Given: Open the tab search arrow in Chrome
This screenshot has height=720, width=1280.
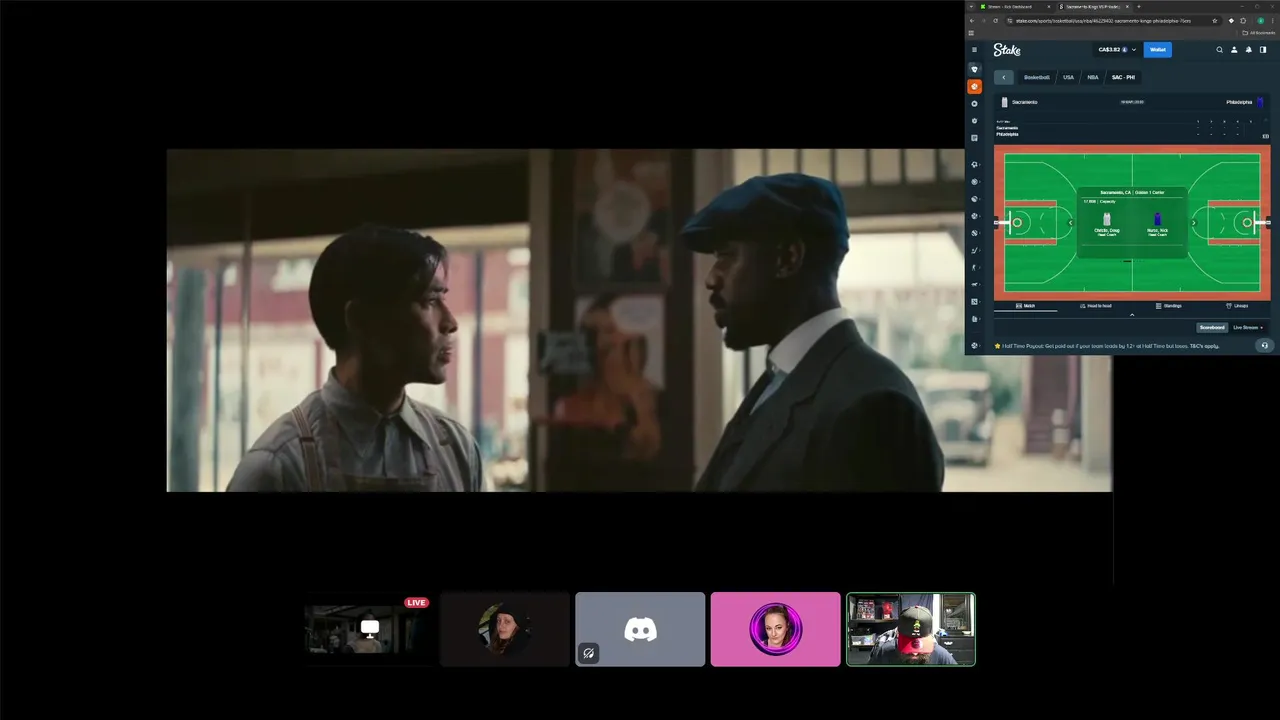Looking at the screenshot, I should point(971,6).
